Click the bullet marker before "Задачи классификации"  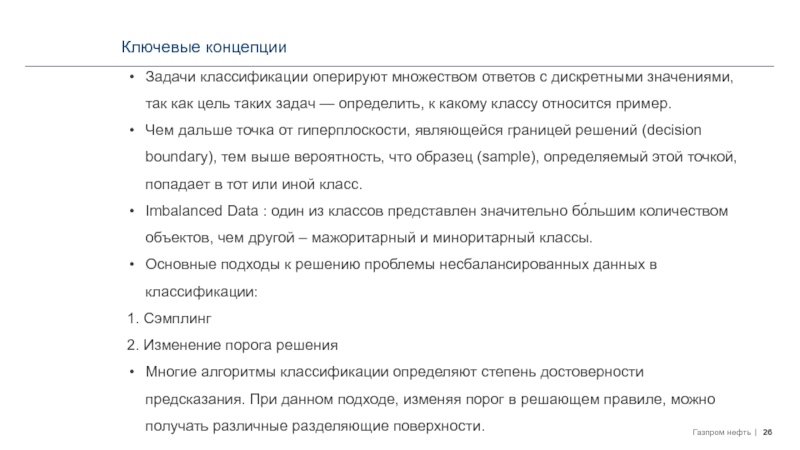point(133,77)
